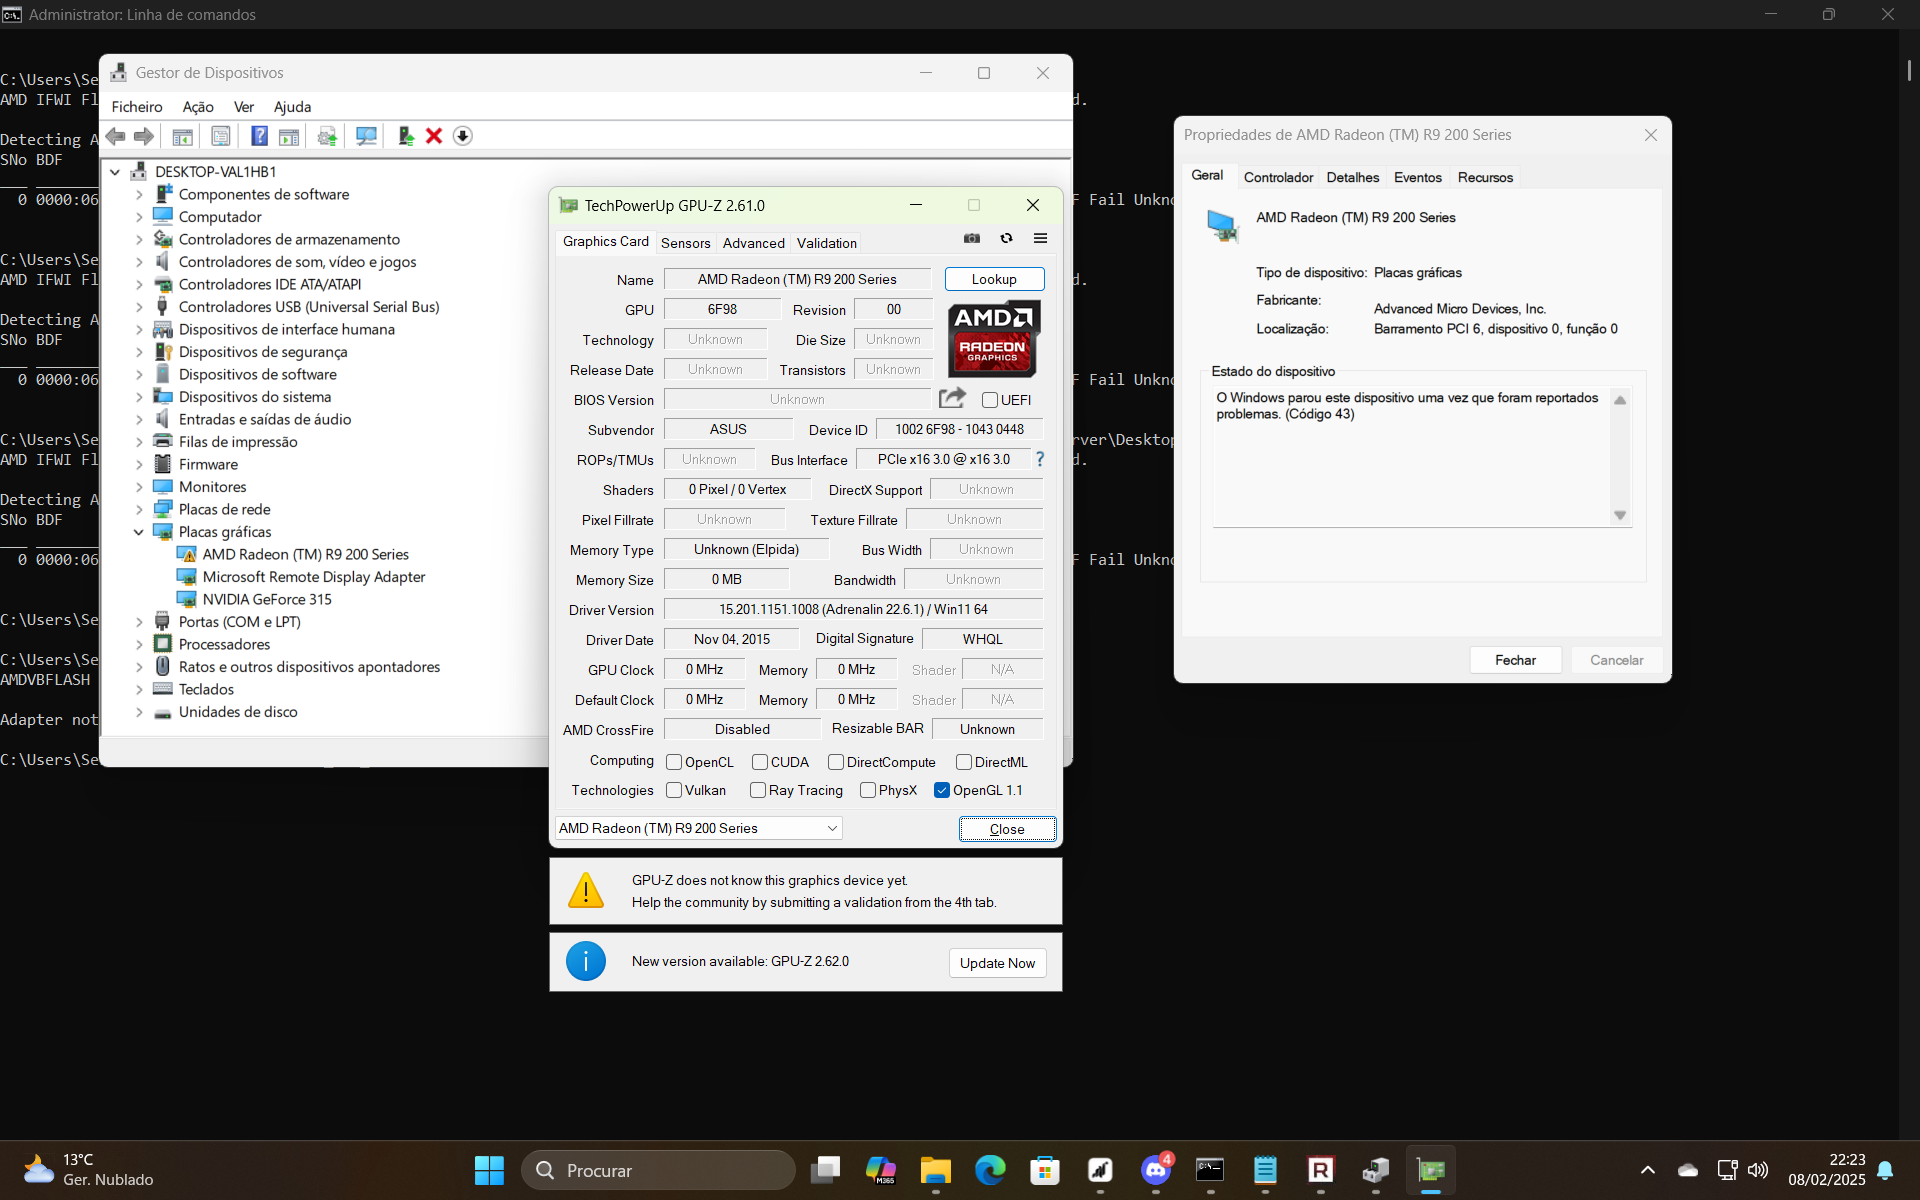Open Microsoft Edge from the taskbar
Screen dimensions: 1920x1200
(x=990, y=1170)
